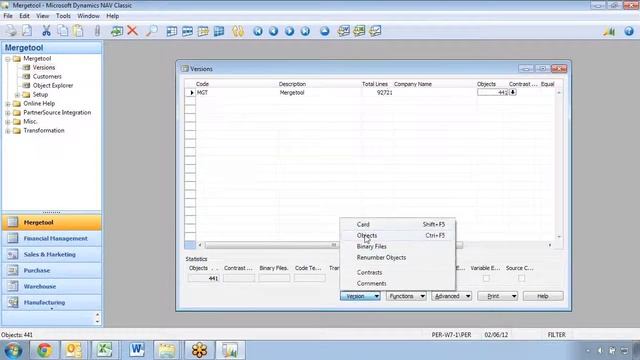640x360 pixels.
Task: Open Word from the taskbar
Action: 137,350
